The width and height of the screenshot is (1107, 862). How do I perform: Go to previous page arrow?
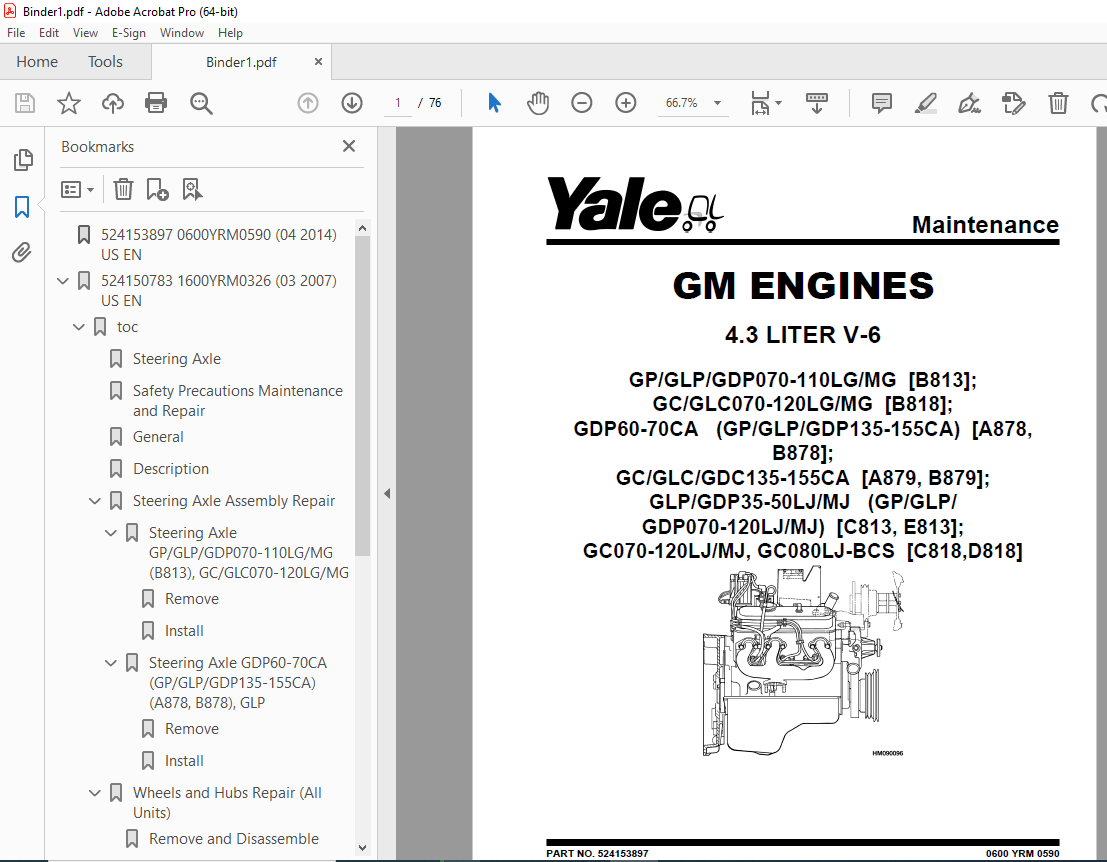pos(308,103)
